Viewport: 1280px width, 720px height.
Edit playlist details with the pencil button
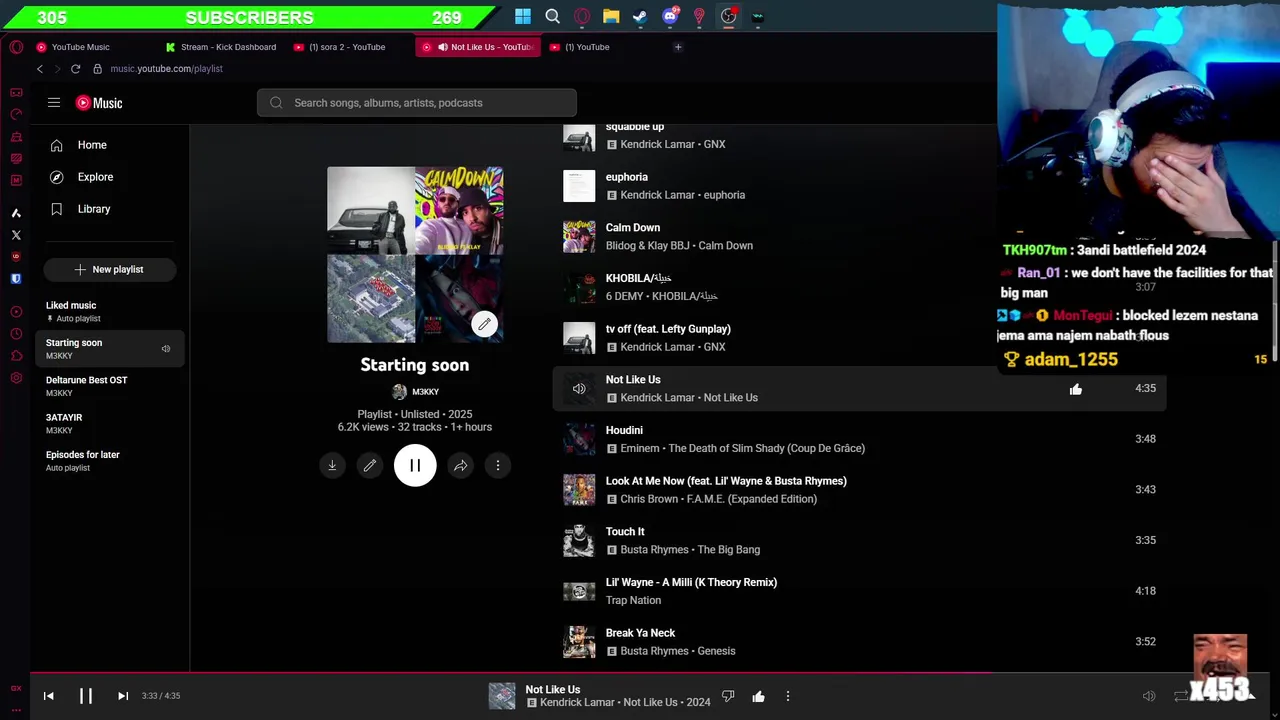(370, 465)
